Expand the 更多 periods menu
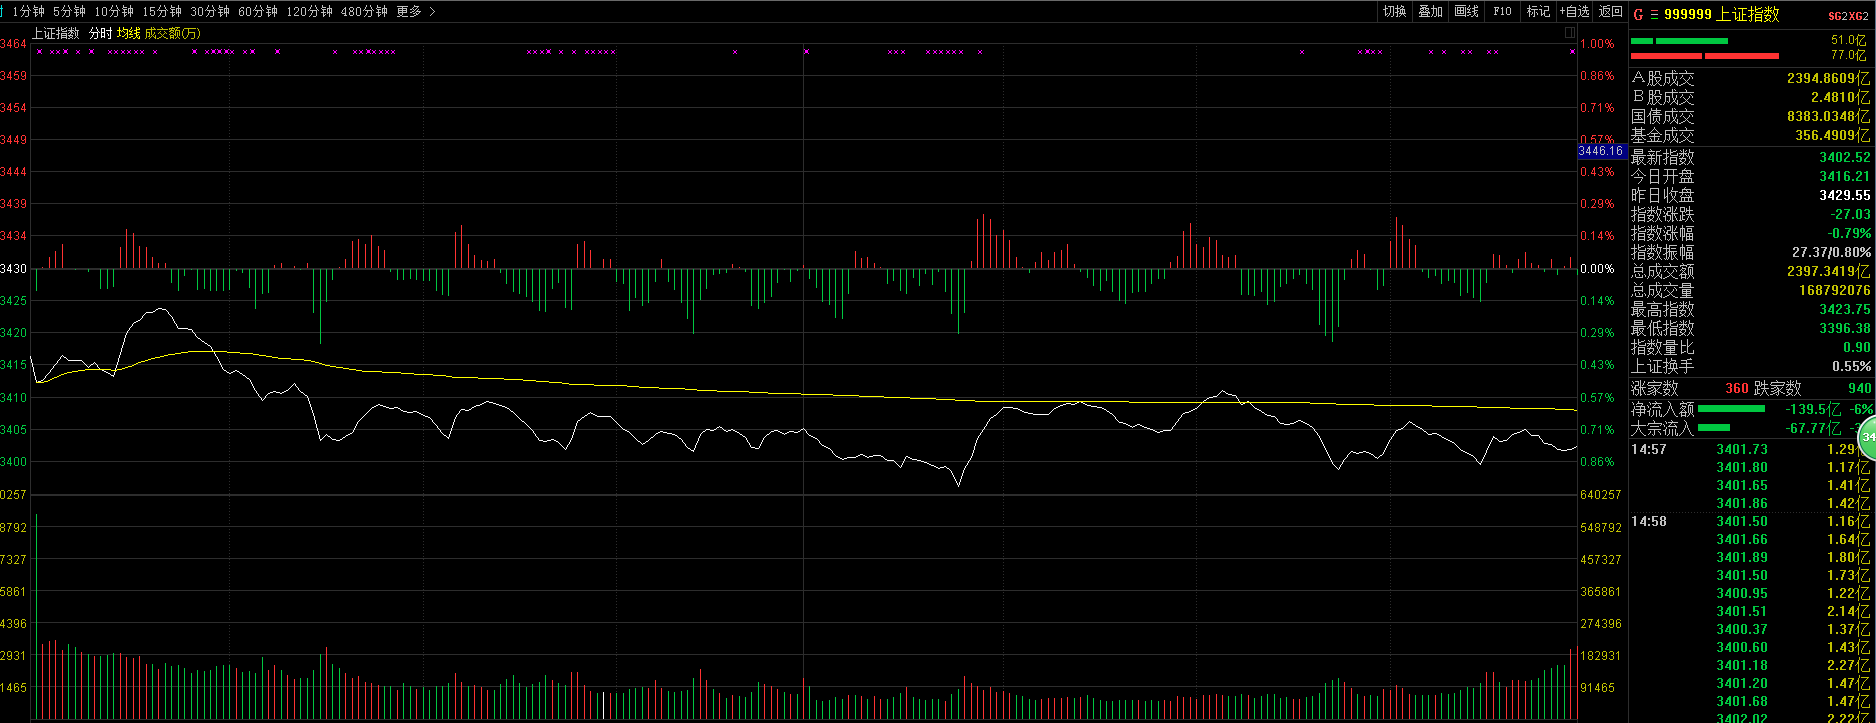 pos(416,12)
